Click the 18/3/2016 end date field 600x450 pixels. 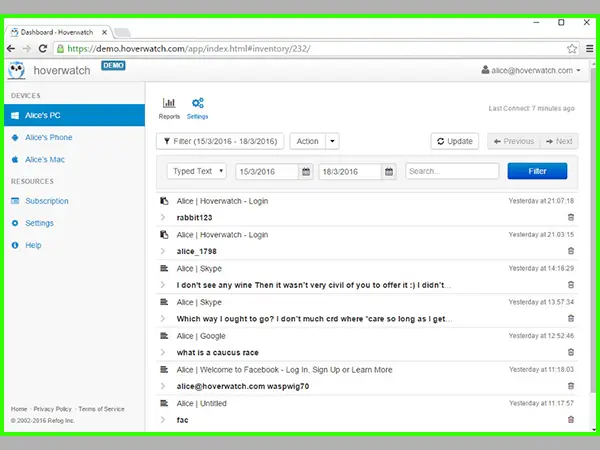tap(350, 171)
